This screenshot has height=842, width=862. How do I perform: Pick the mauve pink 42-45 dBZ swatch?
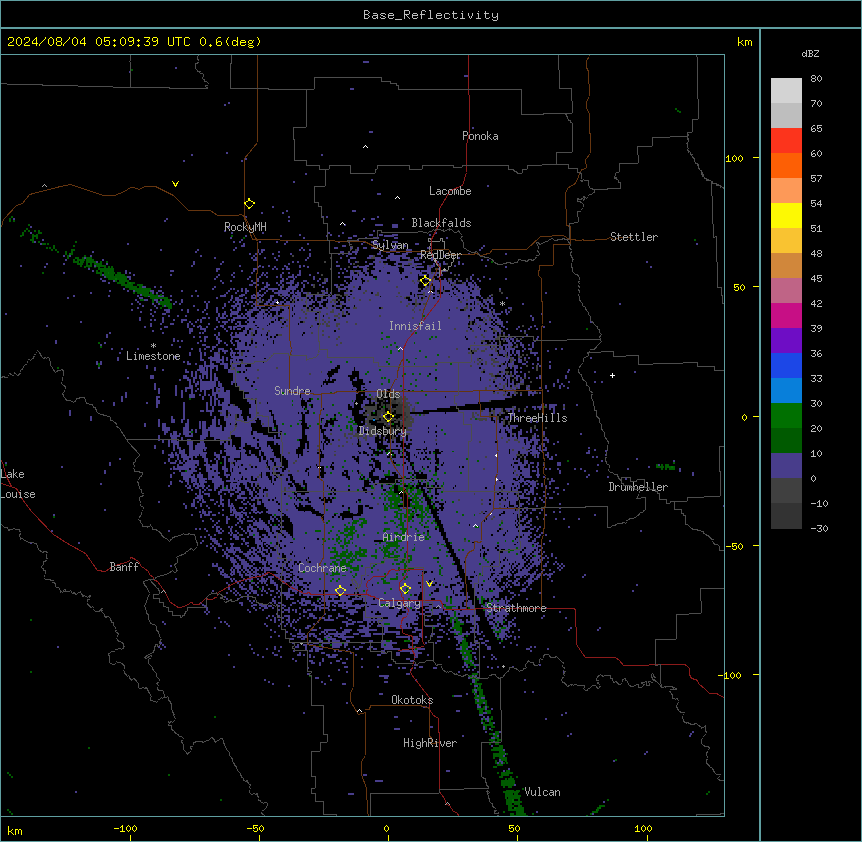786,291
